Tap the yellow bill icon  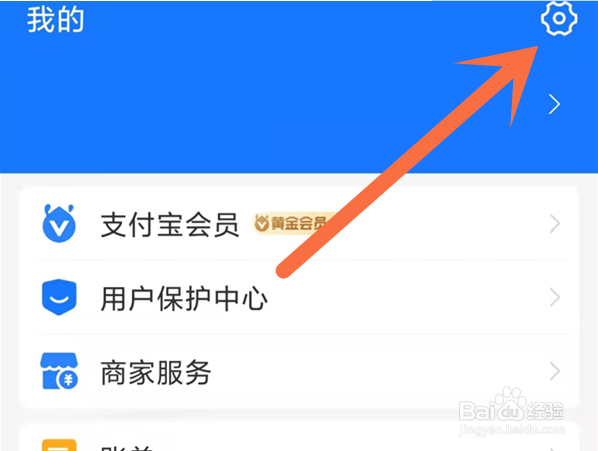(x=59, y=445)
